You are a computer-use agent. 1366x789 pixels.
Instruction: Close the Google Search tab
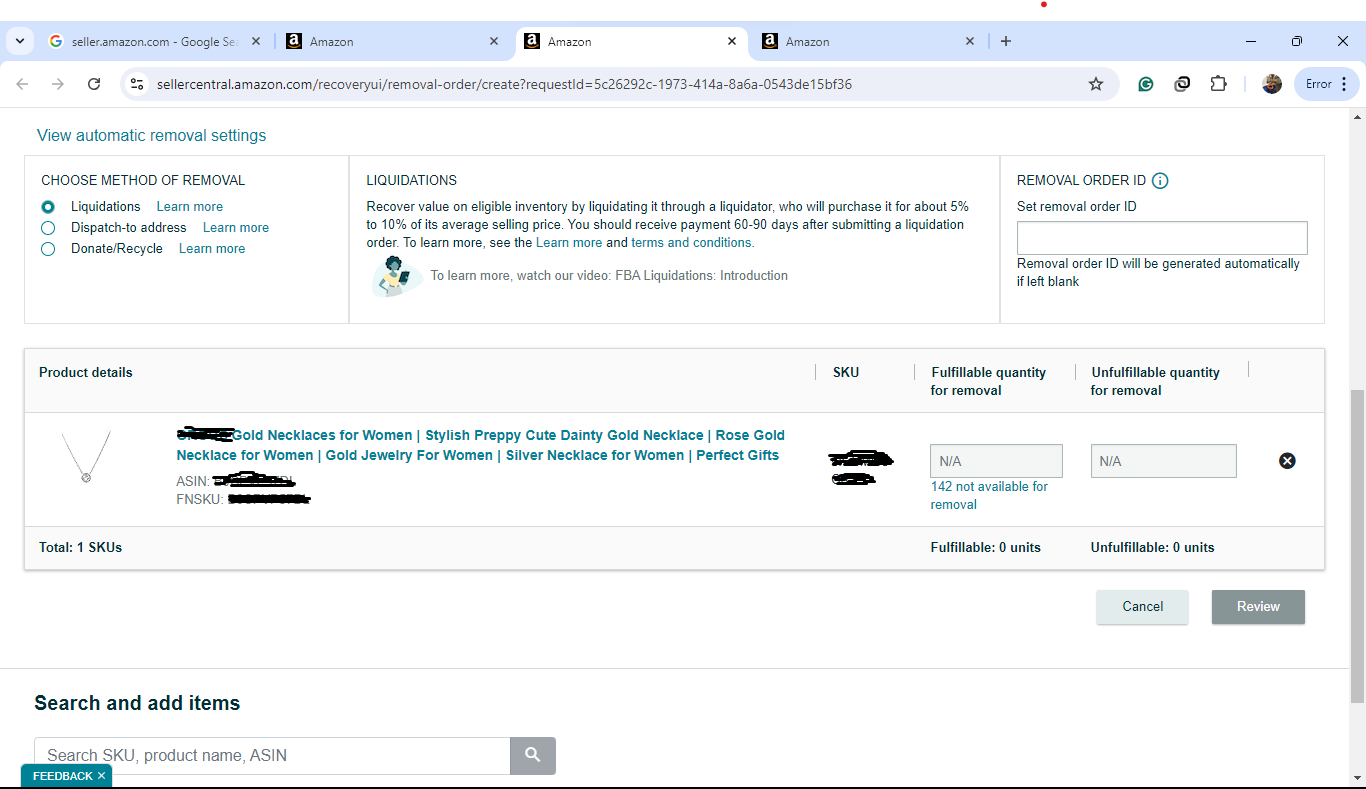tap(256, 41)
